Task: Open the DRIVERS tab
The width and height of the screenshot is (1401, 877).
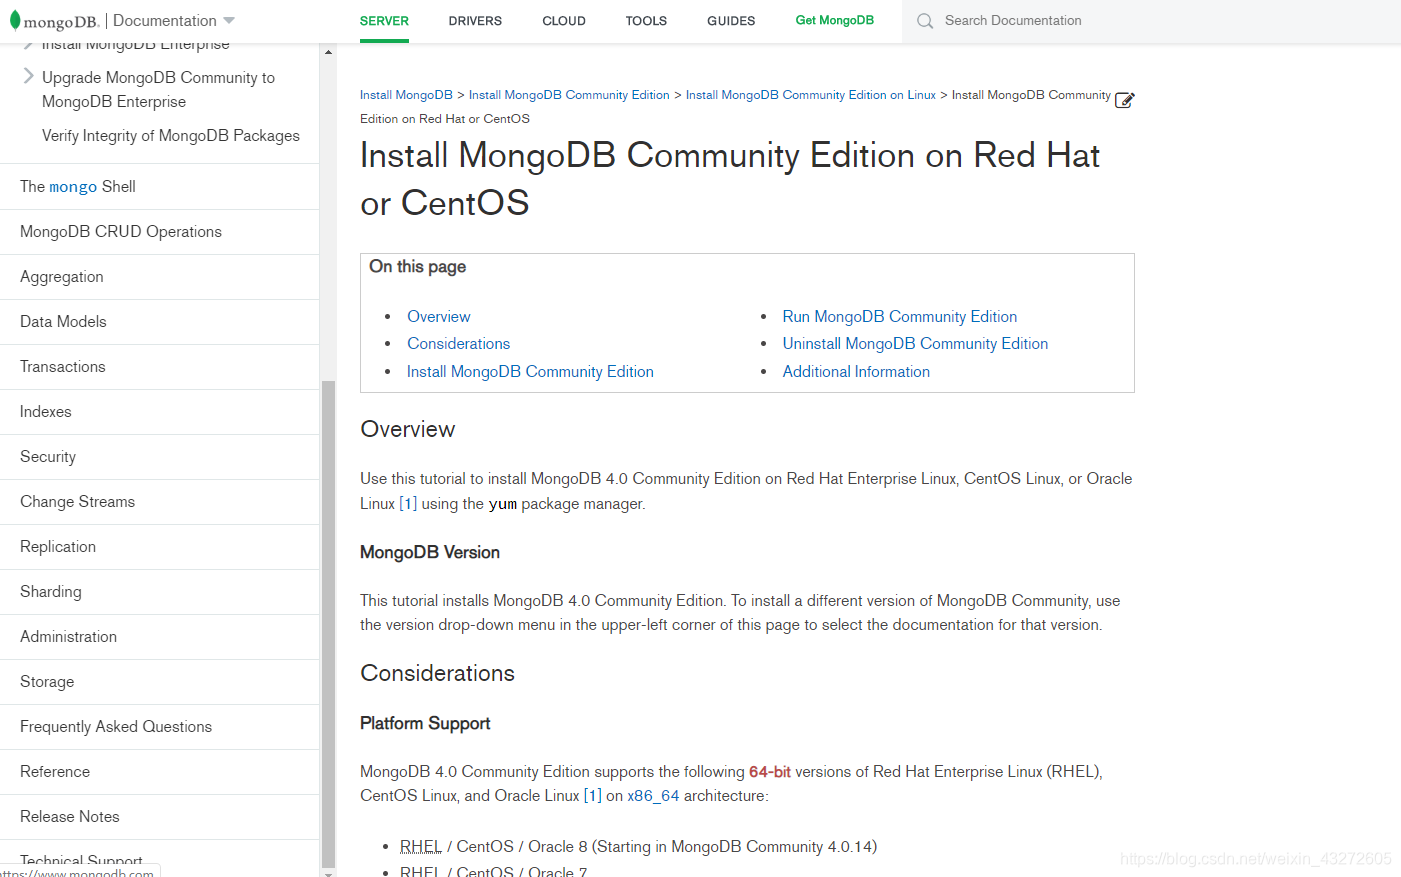Action: click(475, 21)
